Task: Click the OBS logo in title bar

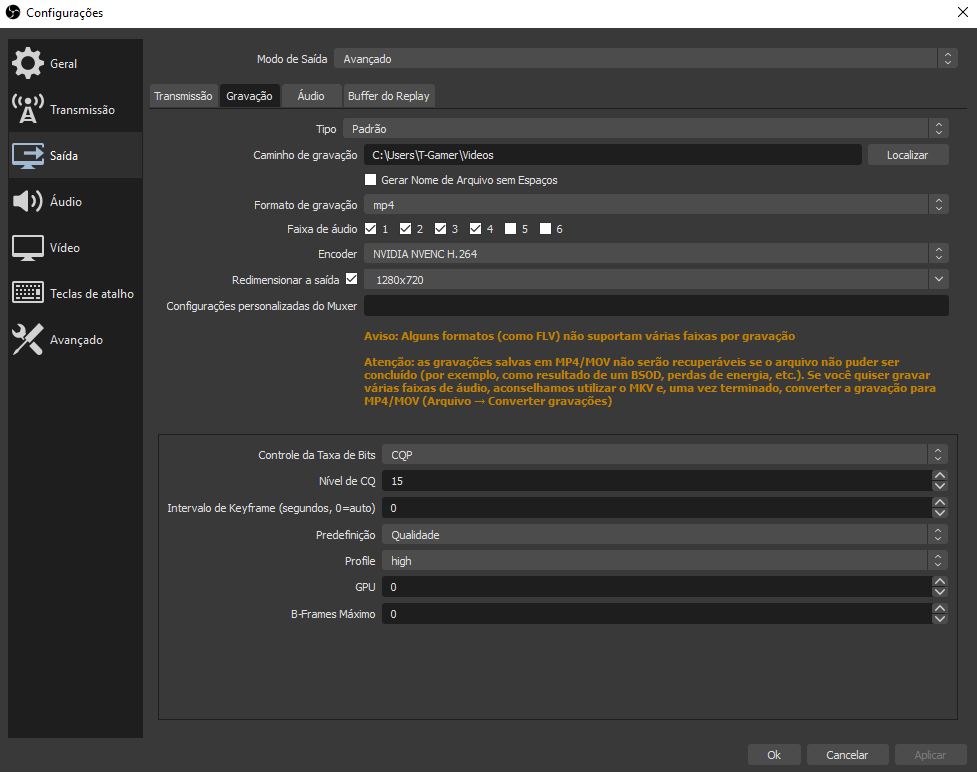Action: pos(13,12)
